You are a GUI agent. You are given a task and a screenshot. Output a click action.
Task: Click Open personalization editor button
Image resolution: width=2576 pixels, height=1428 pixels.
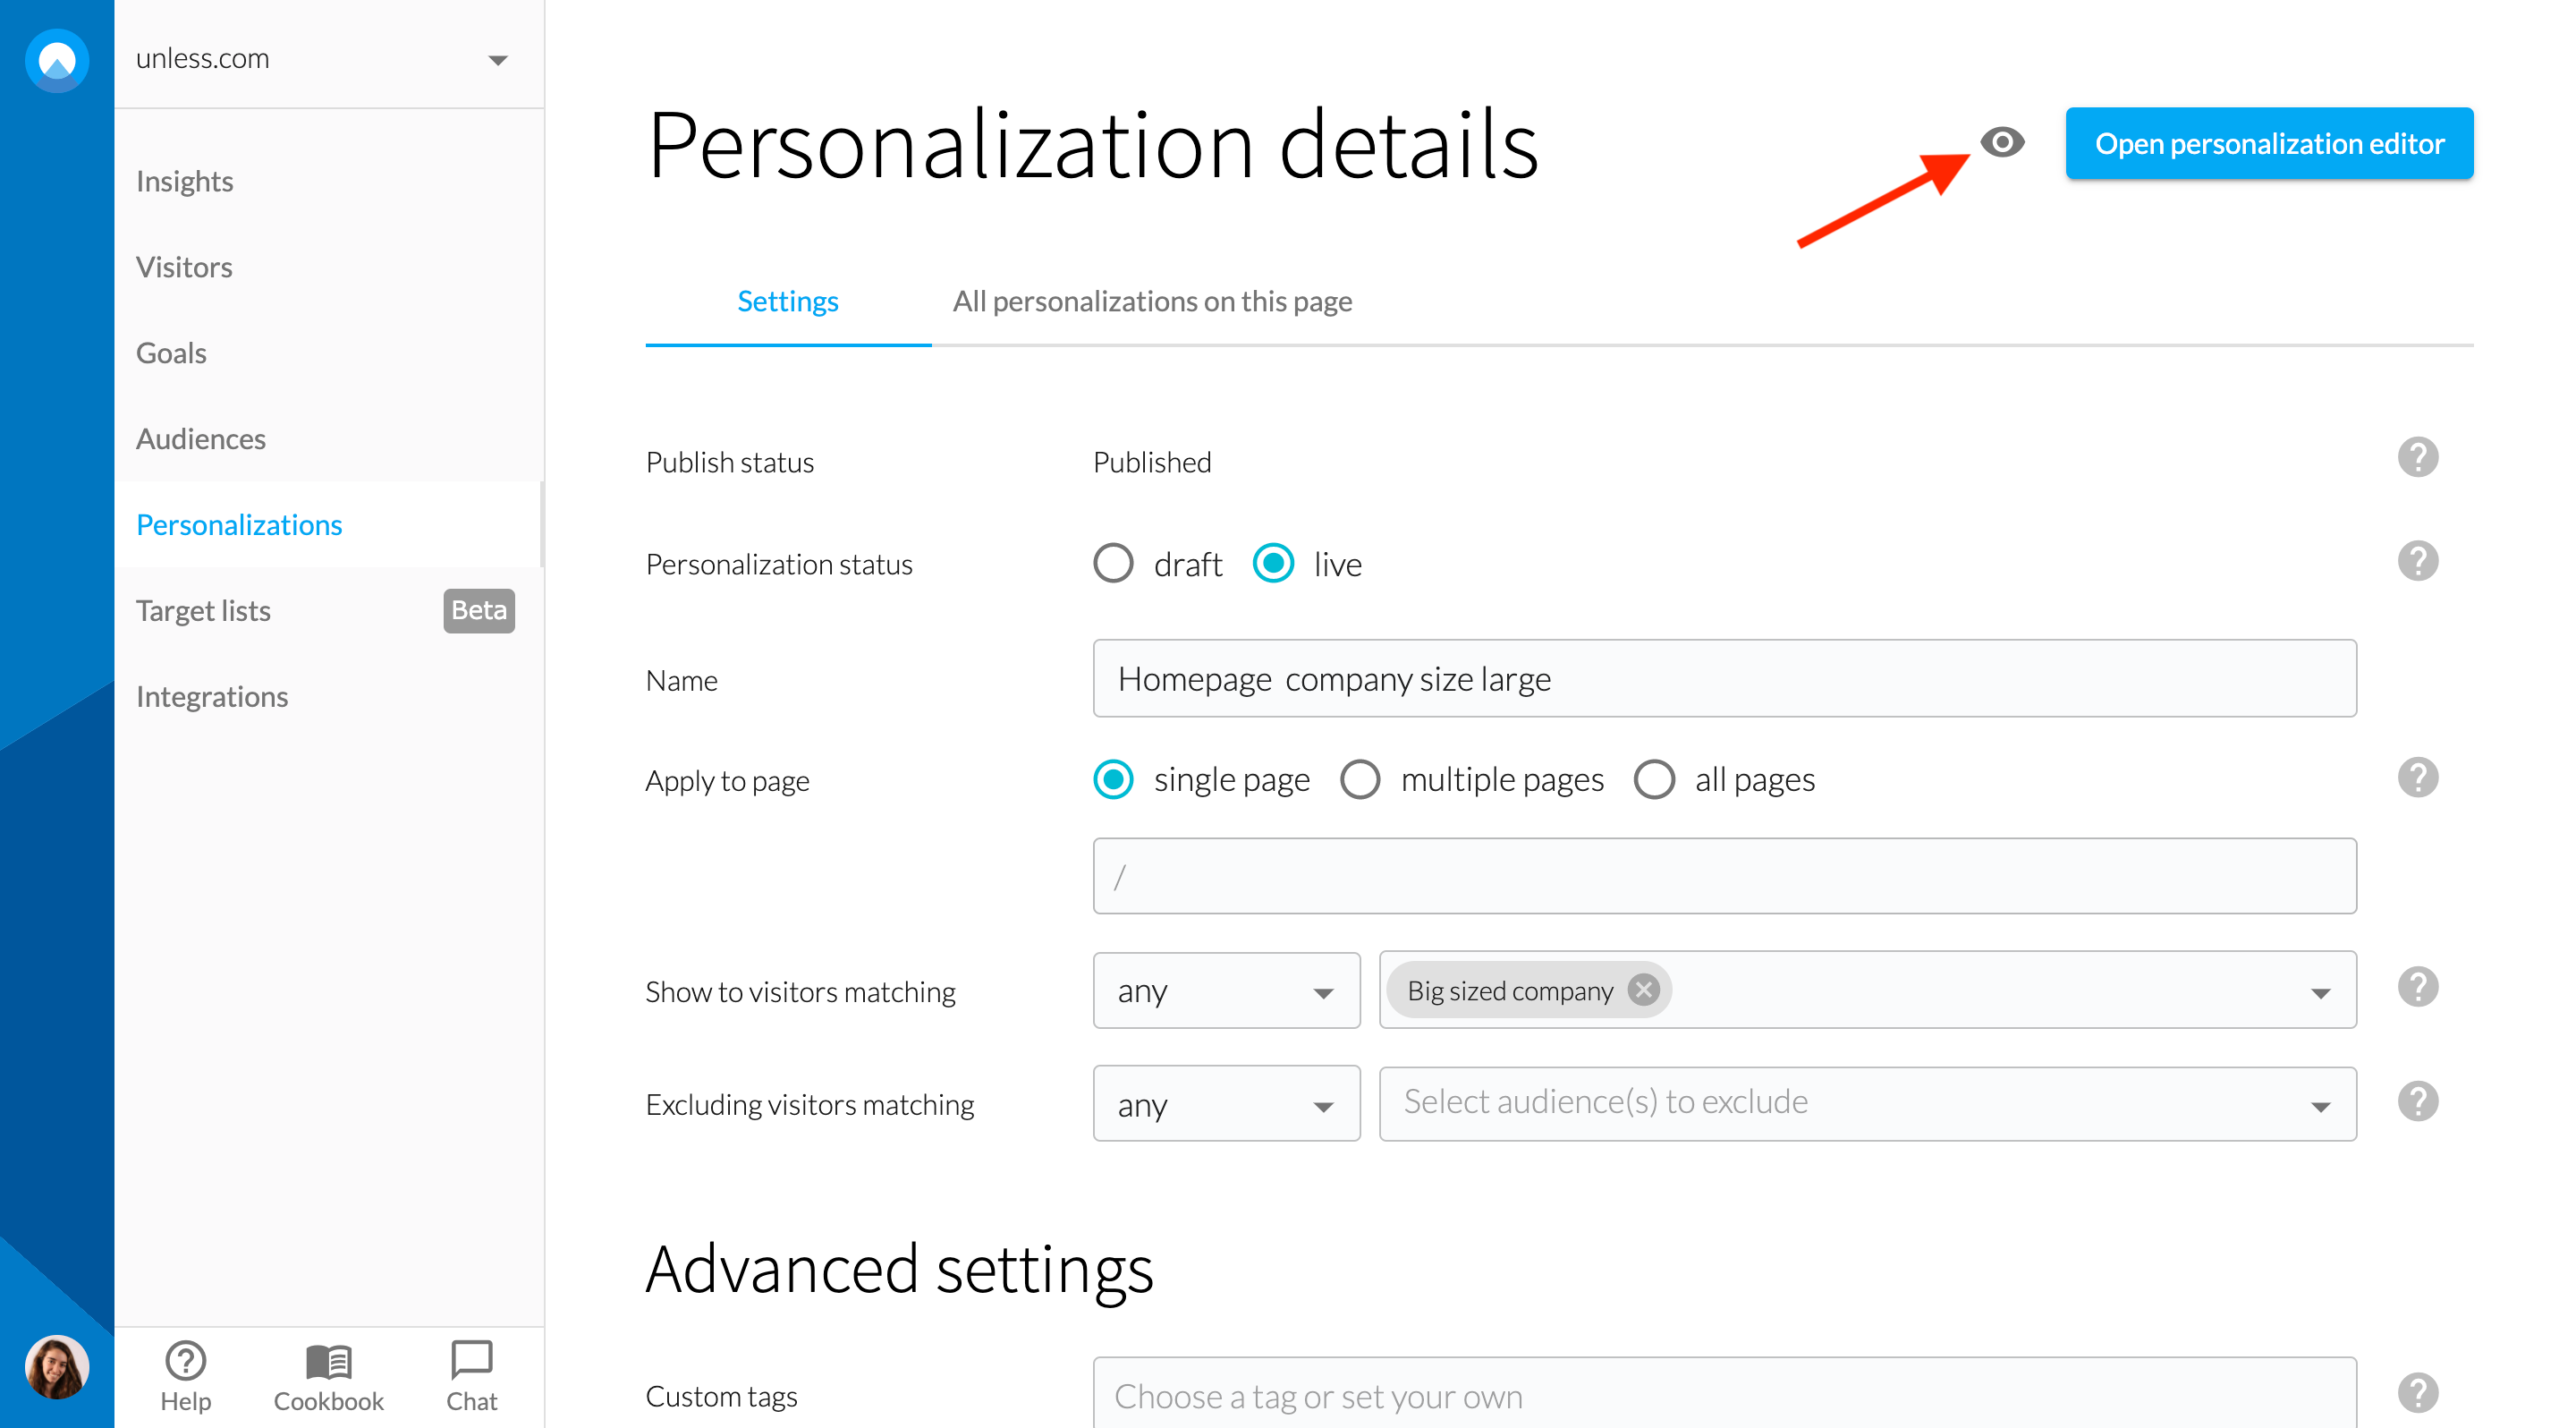click(2269, 144)
